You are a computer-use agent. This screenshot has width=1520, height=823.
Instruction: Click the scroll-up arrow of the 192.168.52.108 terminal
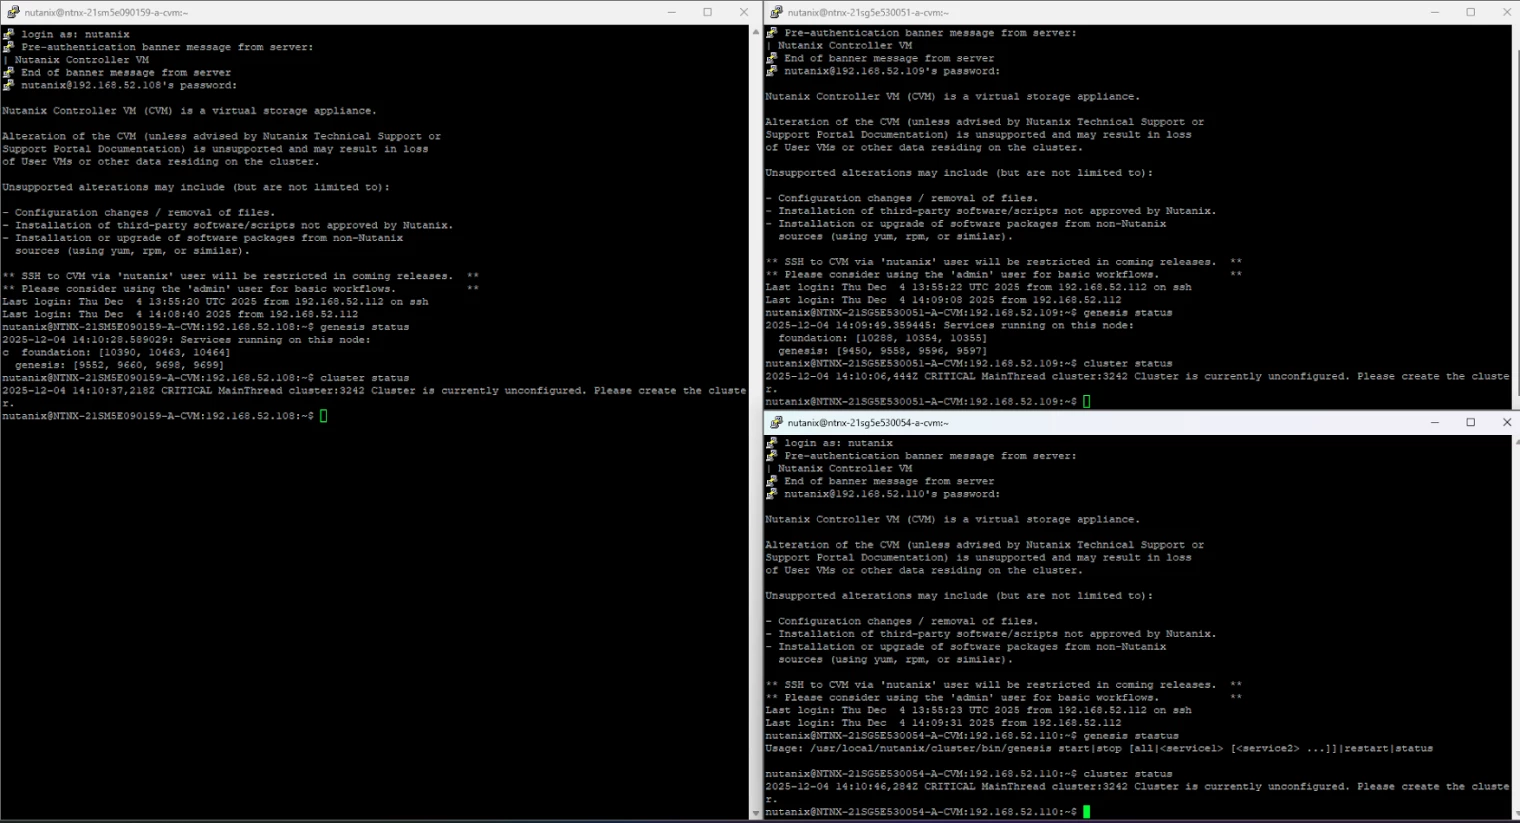tap(755, 32)
